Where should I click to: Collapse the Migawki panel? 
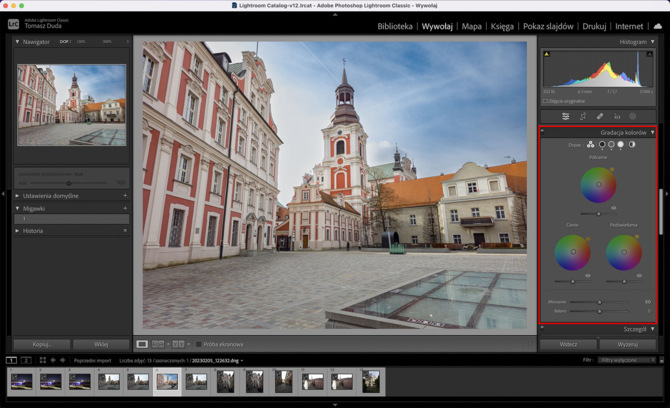coord(17,208)
